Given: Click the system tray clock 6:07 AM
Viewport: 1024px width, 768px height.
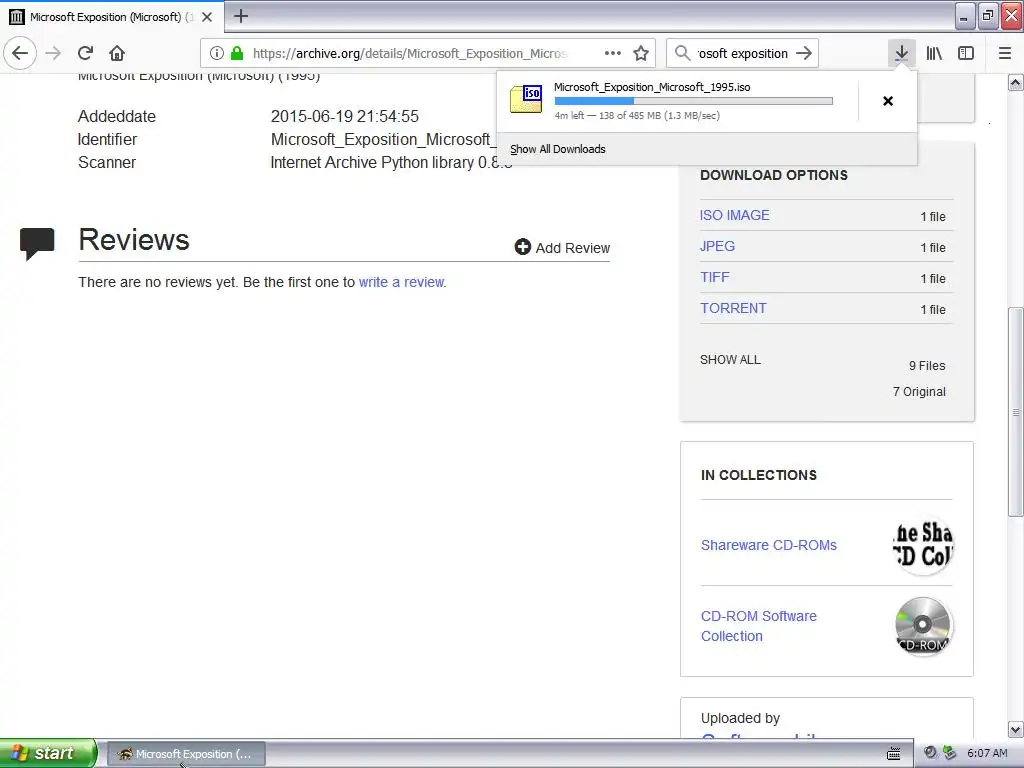Looking at the screenshot, I should 987,753.
